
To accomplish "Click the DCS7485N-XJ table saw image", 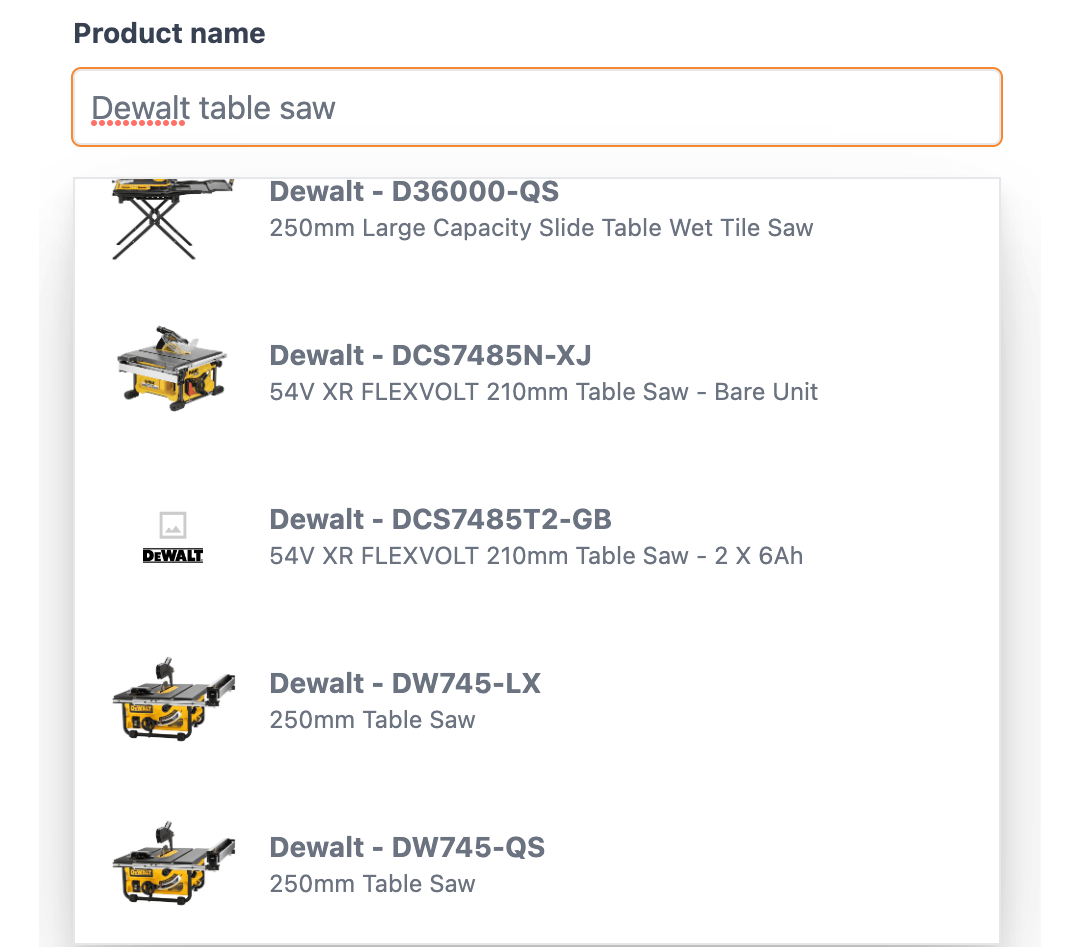I will tap(172, 367).
